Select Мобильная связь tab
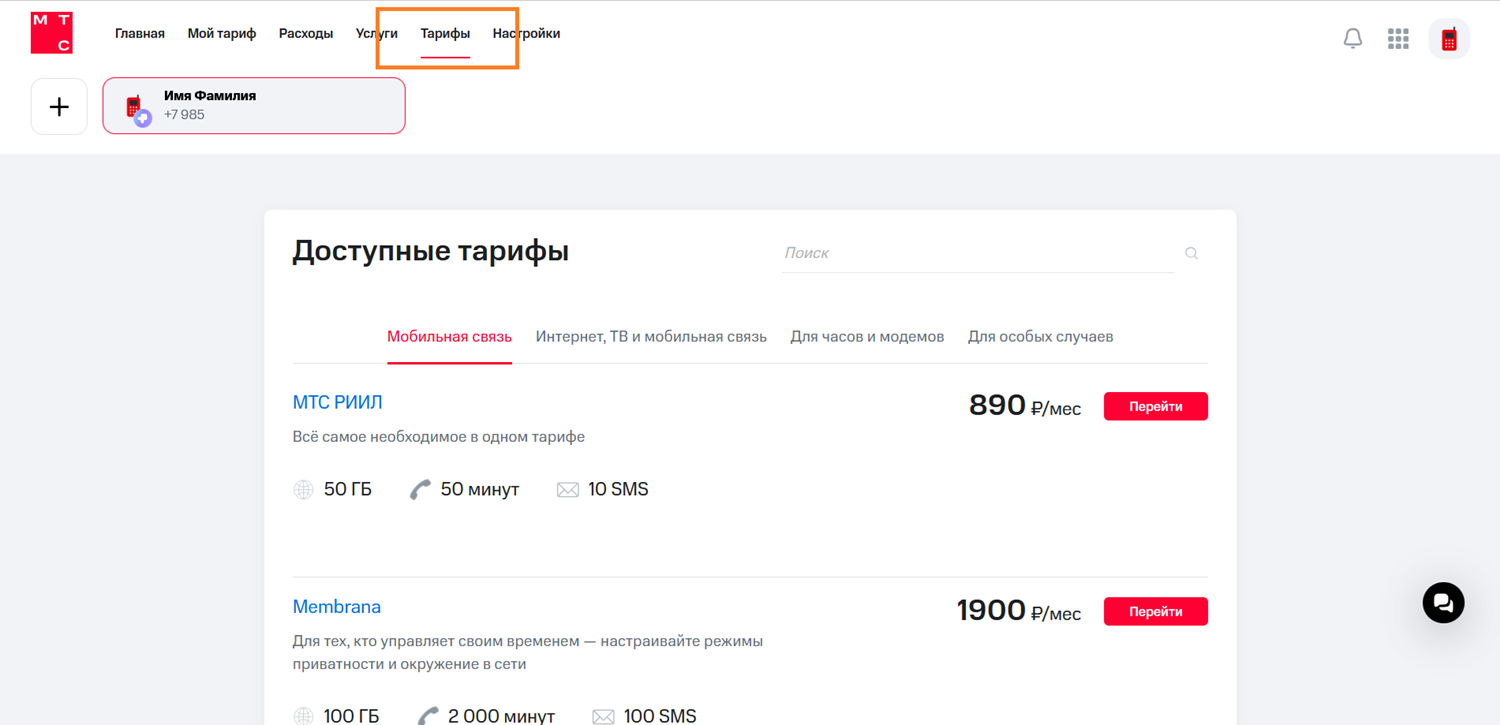The width and height of the screenshot is (1500, 725). (449, 337)
